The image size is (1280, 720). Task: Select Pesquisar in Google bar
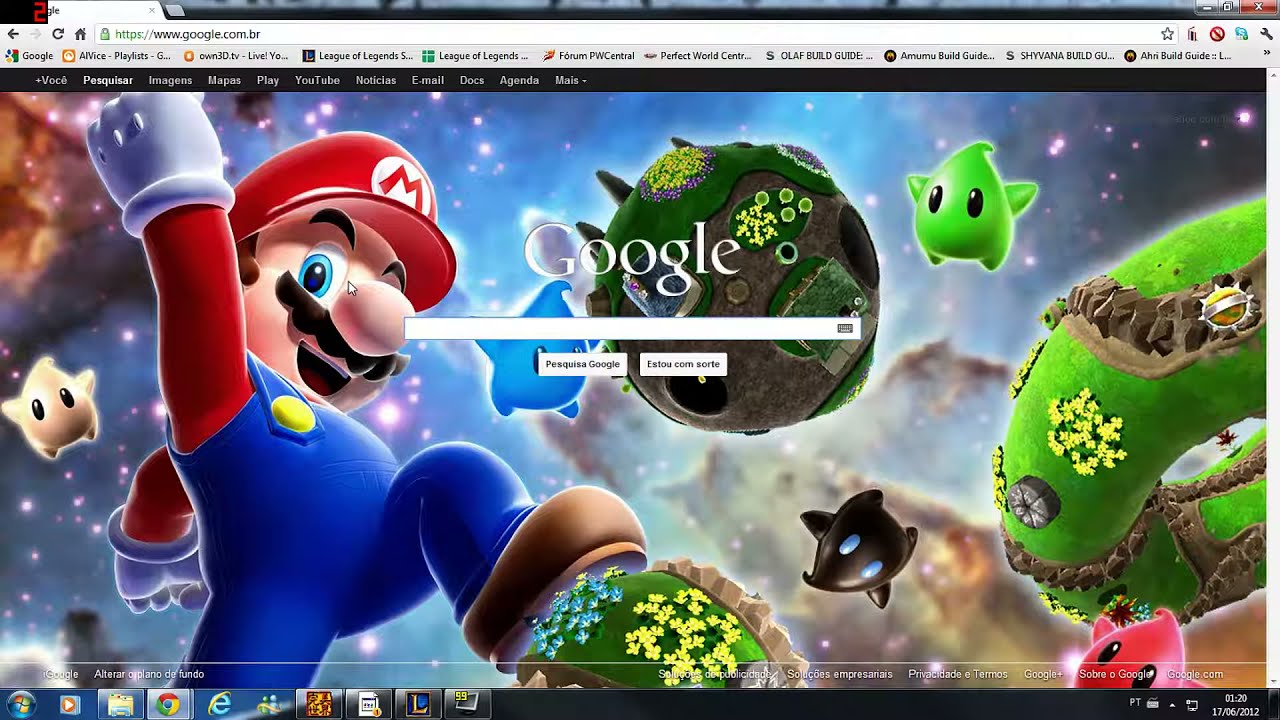(x=108, y=80)
